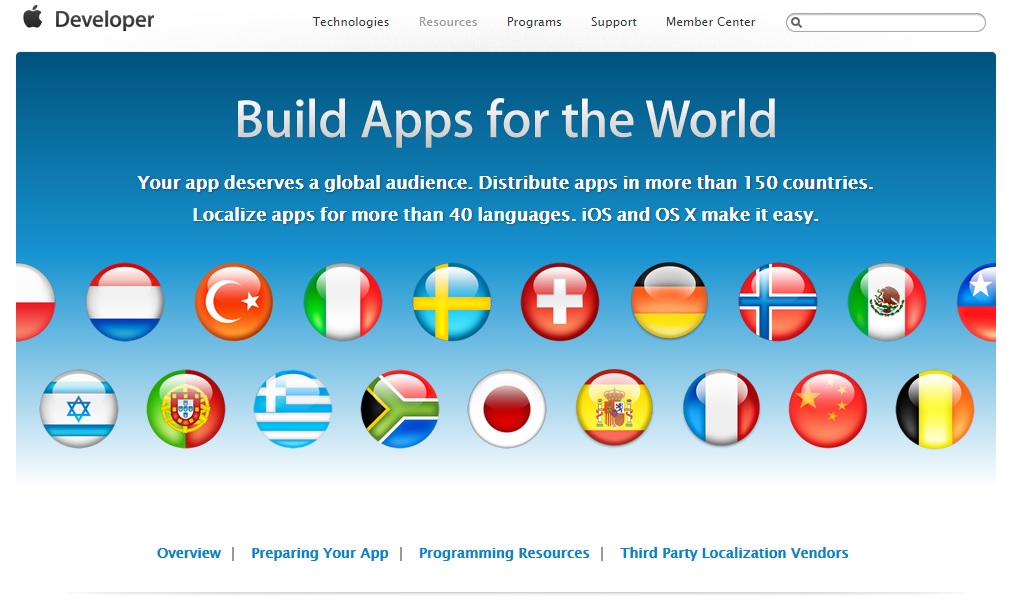Image resolution: width=1014 pixels, height=611 pixels.
Task: Click the Germany flag icon
Action: pyautogui.click(x=669, y=302)
